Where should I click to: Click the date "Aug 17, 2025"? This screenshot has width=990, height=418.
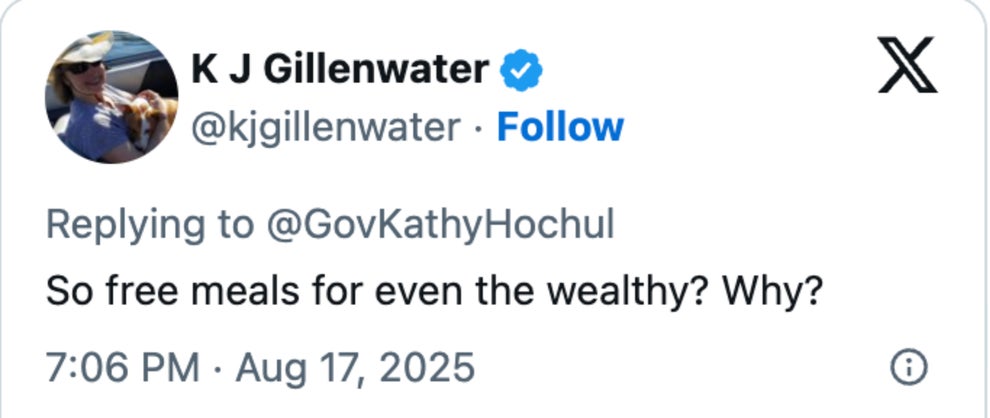click(354, 369)
